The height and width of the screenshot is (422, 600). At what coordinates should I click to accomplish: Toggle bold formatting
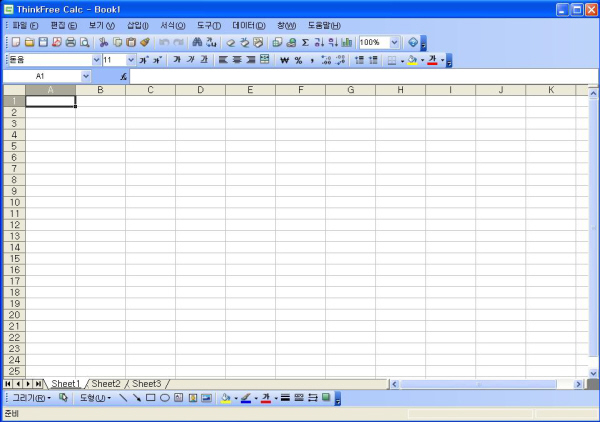[176, 60]
